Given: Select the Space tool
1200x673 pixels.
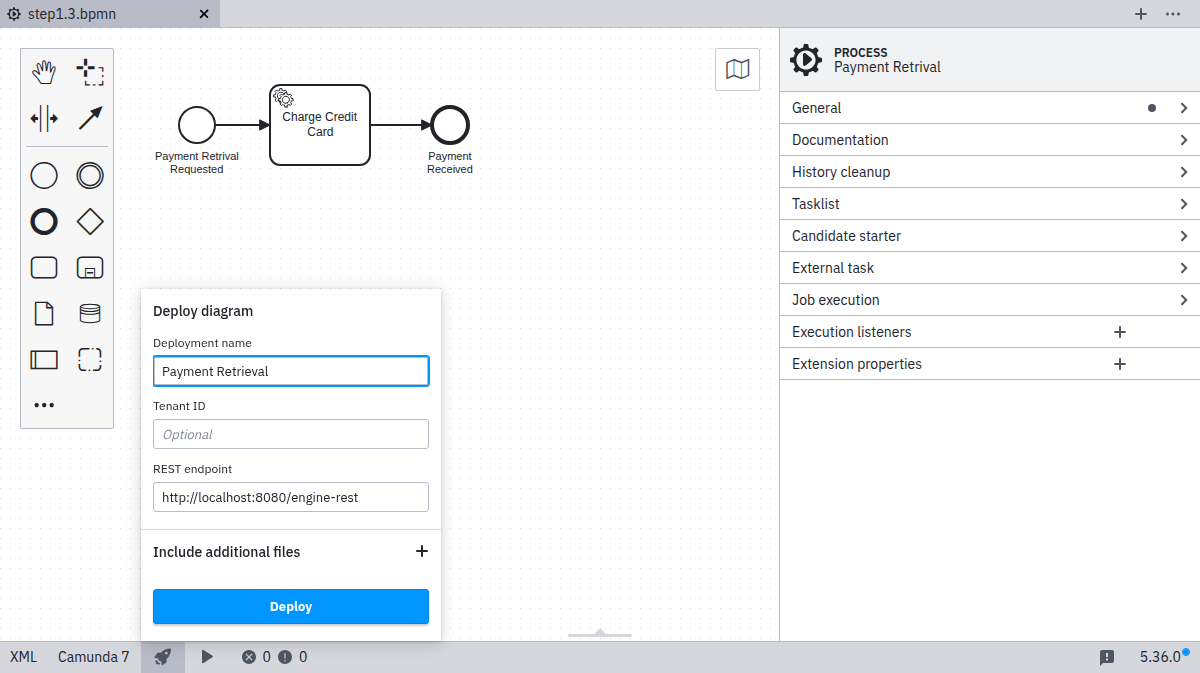Looking at the screenshot, I should point(44,118).
